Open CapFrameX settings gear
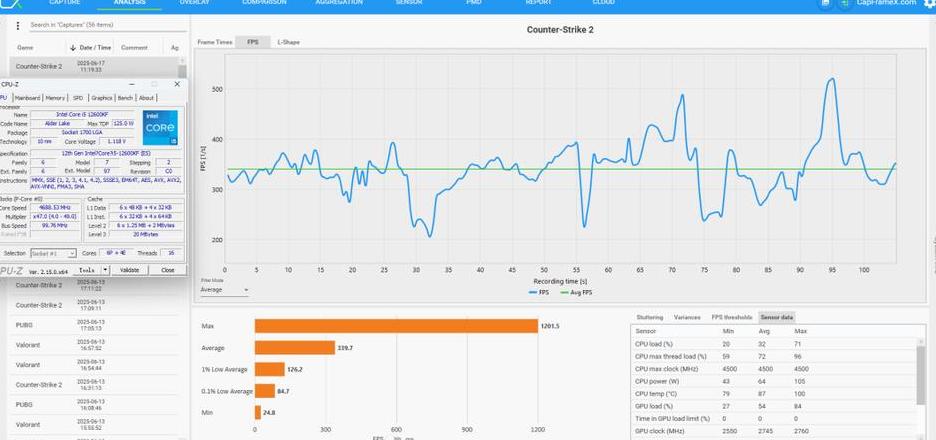The height and width of the screenshot is (440, 936). point(929,3)
